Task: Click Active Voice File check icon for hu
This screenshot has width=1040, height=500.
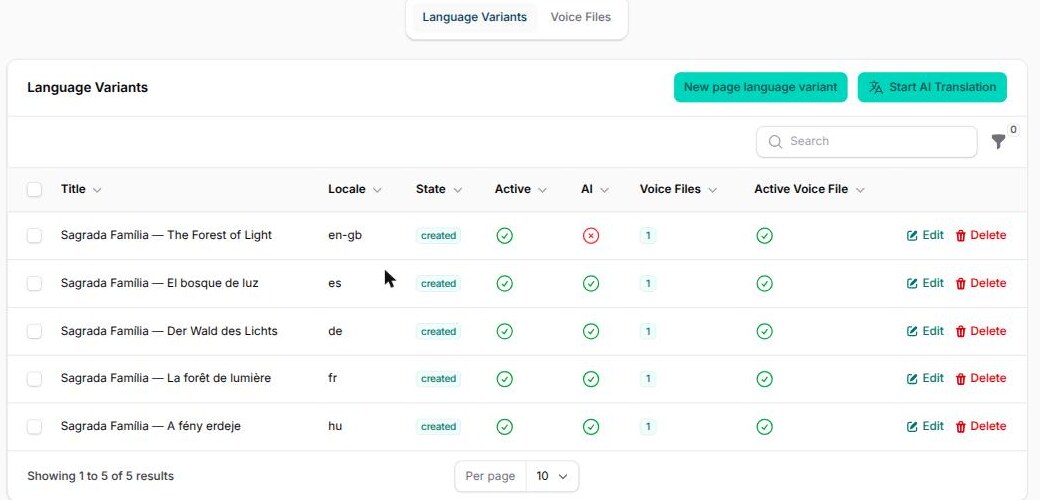Action: [765, 426]
